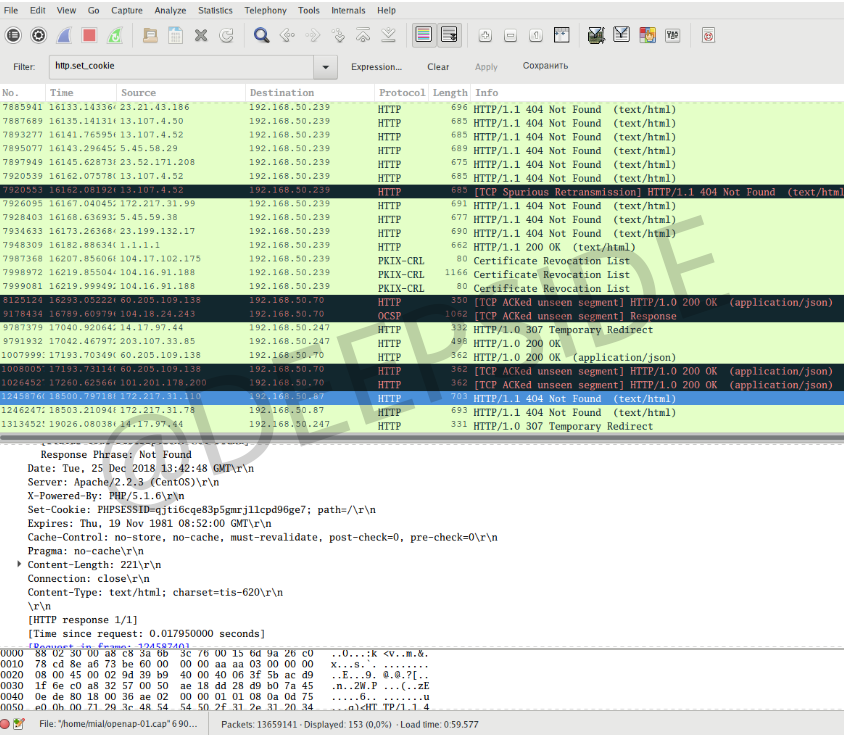The width and height of the screenshot is (844, 735).
Task: Zoom in on the packet list
Action: (x=485, y=35)
